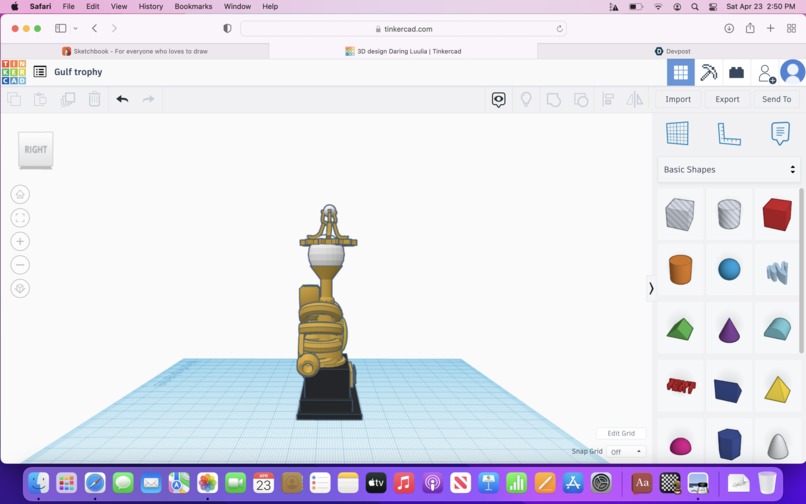The height and width of the screenshot is (504, 806).
Task: Zoom in with the plus button
Action: [x=20, y=241]
